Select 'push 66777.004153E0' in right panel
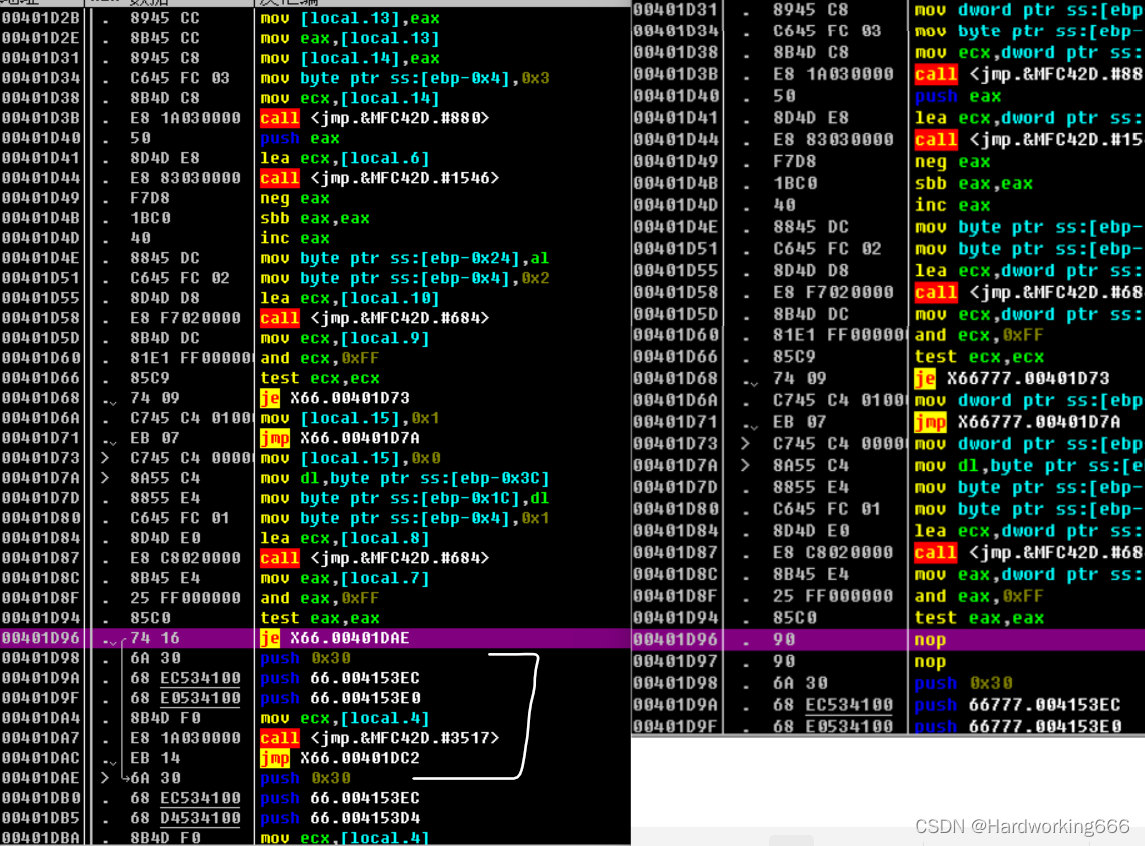Image resolution: width=1145 pixels, height=846 pixels. (1017, 726)
